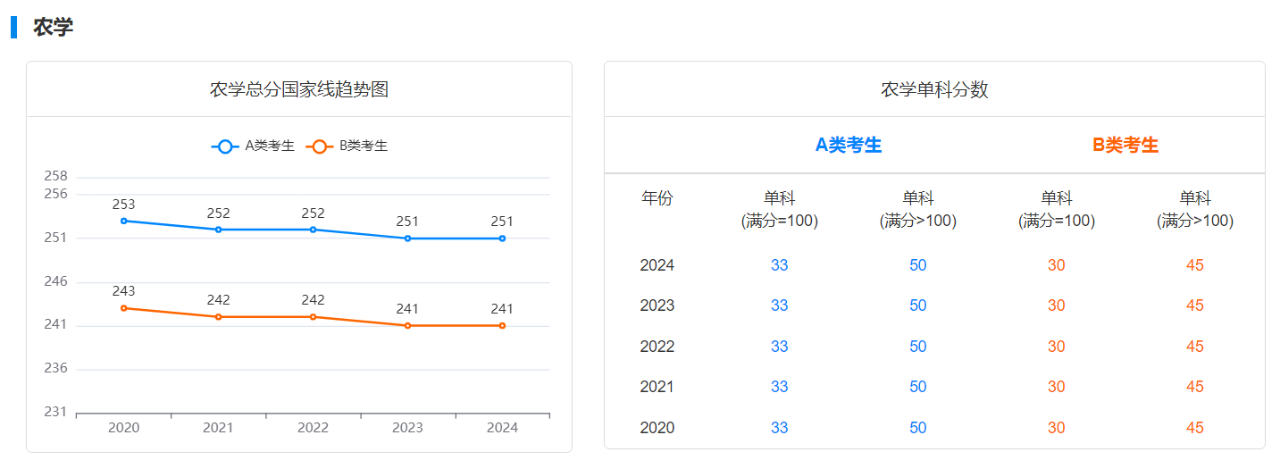Click the 2023 orange data point 241
The height and width of the screenshot is (462, 1280).
coord(408,326)
